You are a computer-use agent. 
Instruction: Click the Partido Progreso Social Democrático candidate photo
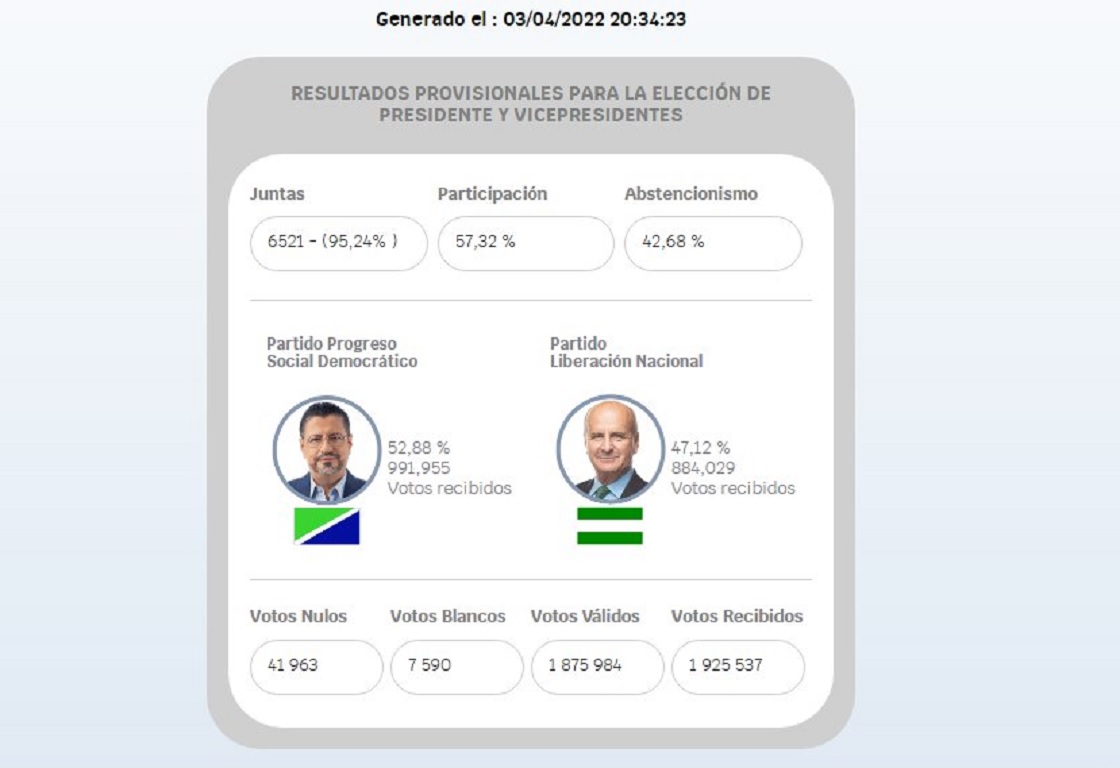326,450
